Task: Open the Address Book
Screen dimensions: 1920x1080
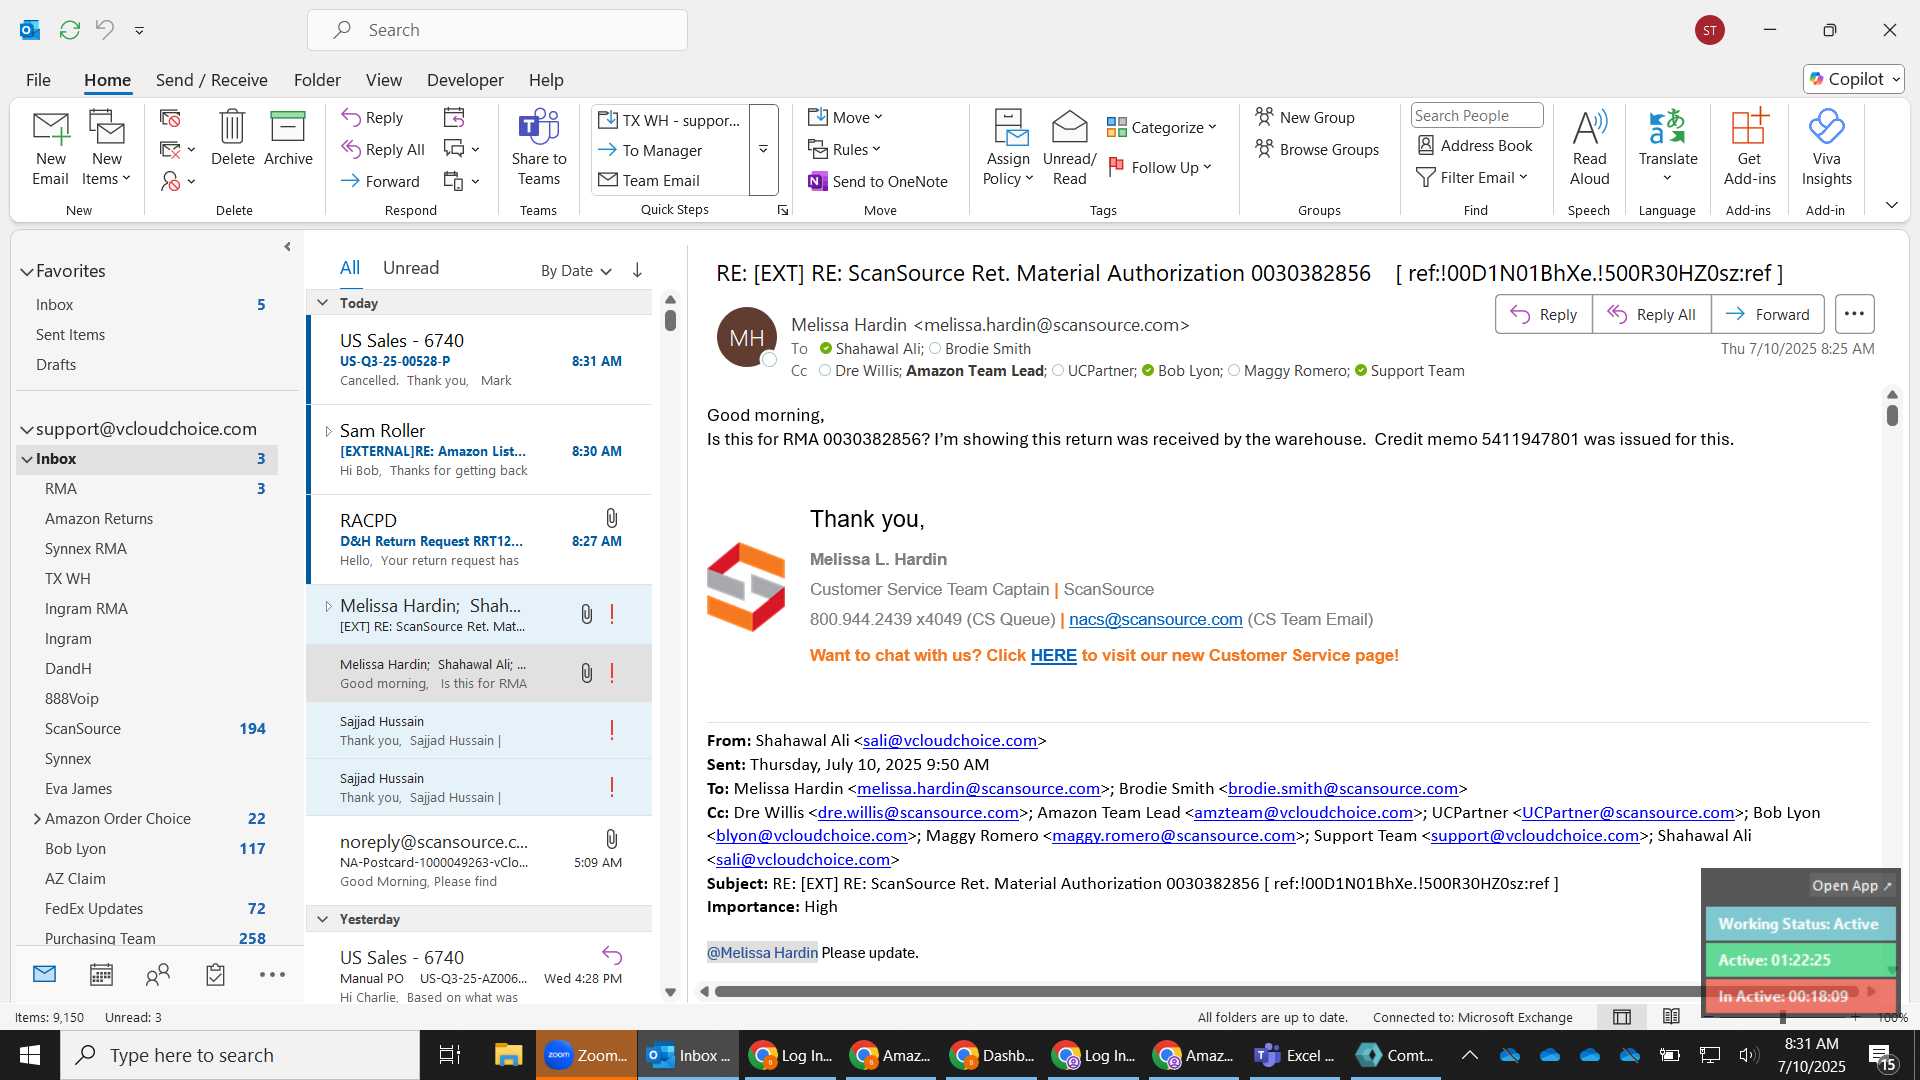Action: coord(1475,145)
